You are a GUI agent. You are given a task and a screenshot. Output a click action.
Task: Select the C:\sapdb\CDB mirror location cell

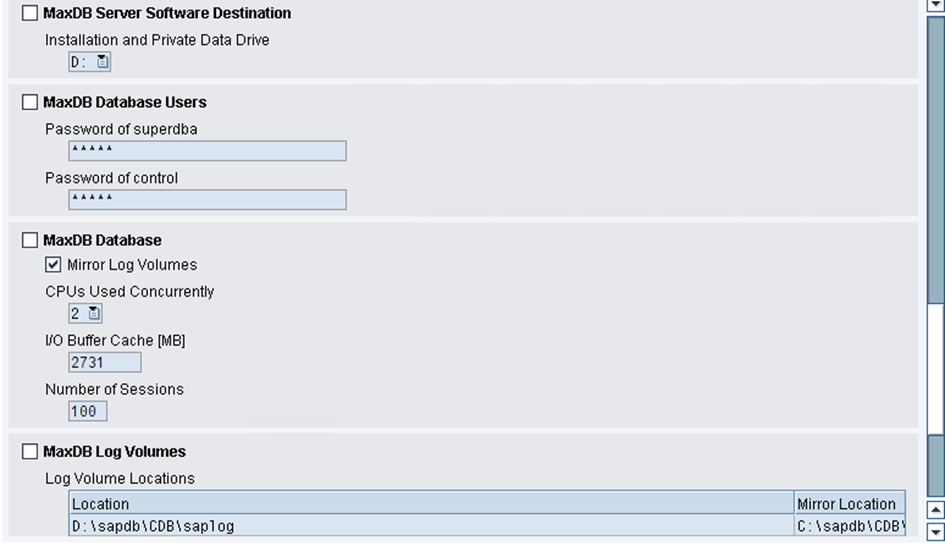(x=850, y=526)
